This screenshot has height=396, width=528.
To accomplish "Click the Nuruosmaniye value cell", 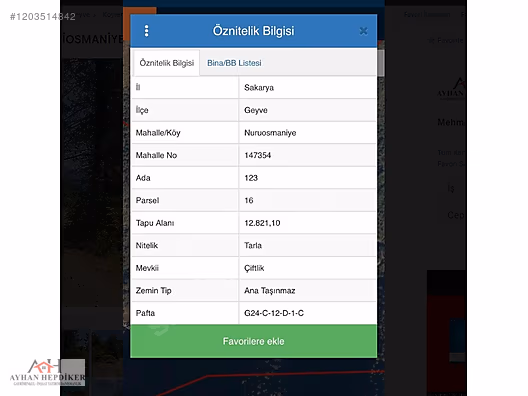I will 307,133.
